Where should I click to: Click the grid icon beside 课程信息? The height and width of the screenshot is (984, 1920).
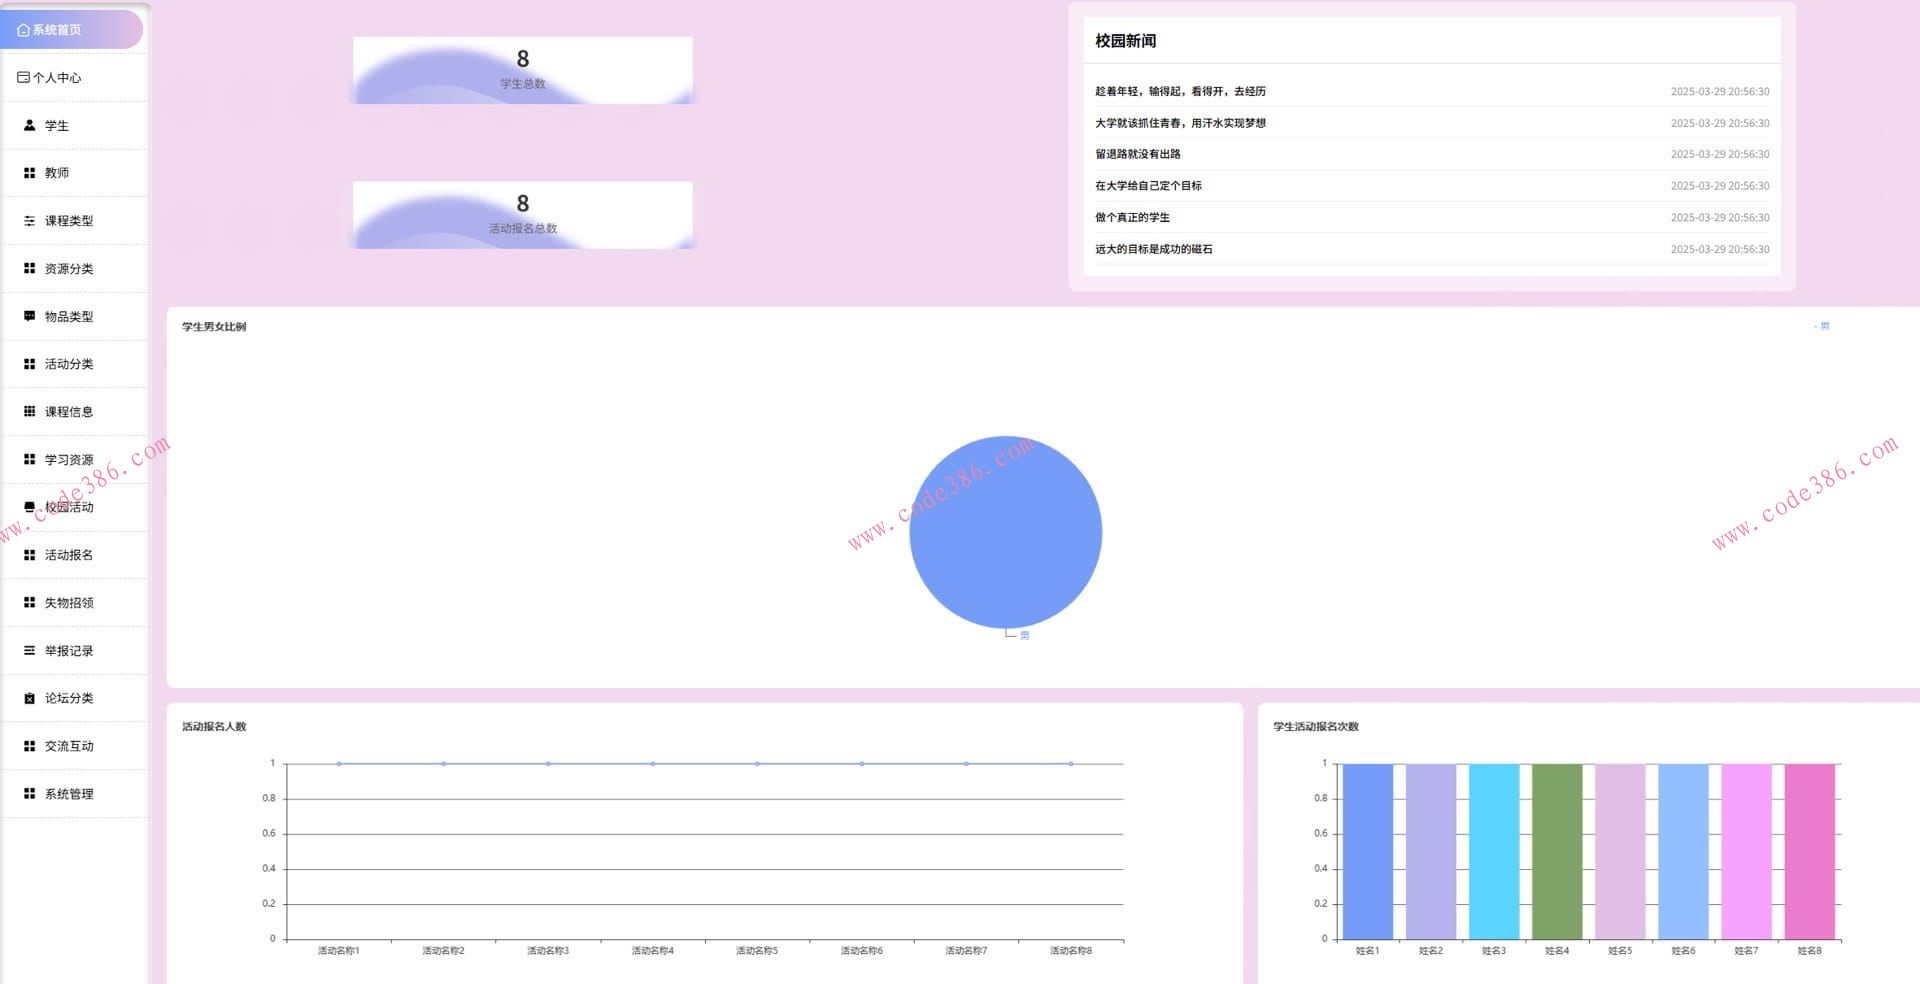coord(30,411)
